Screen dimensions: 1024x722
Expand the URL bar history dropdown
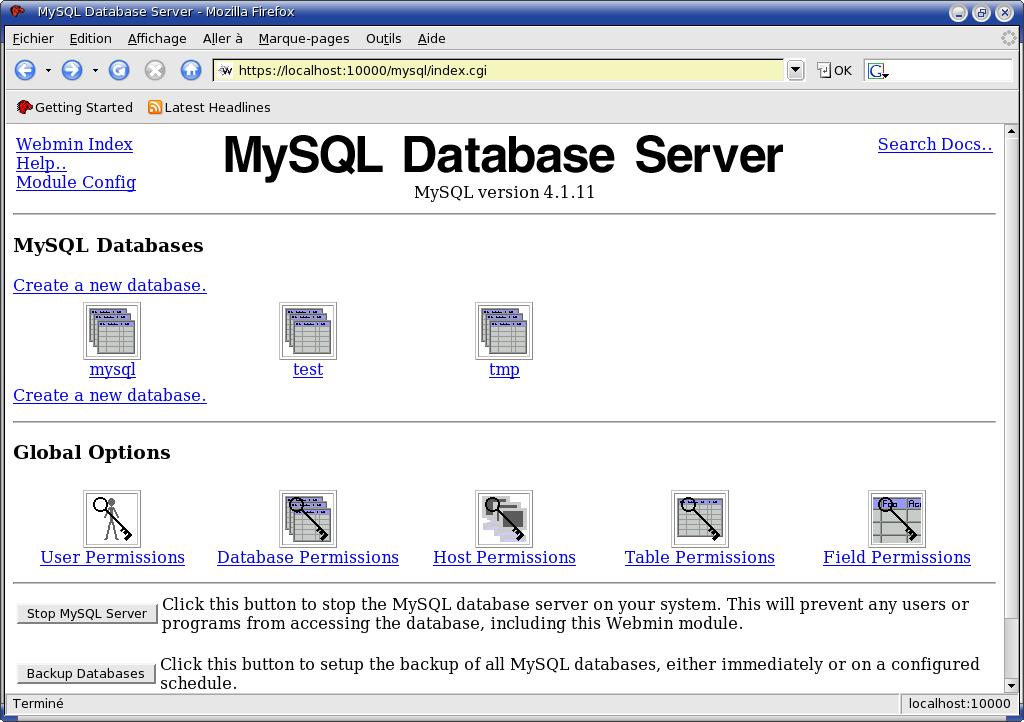795,70
